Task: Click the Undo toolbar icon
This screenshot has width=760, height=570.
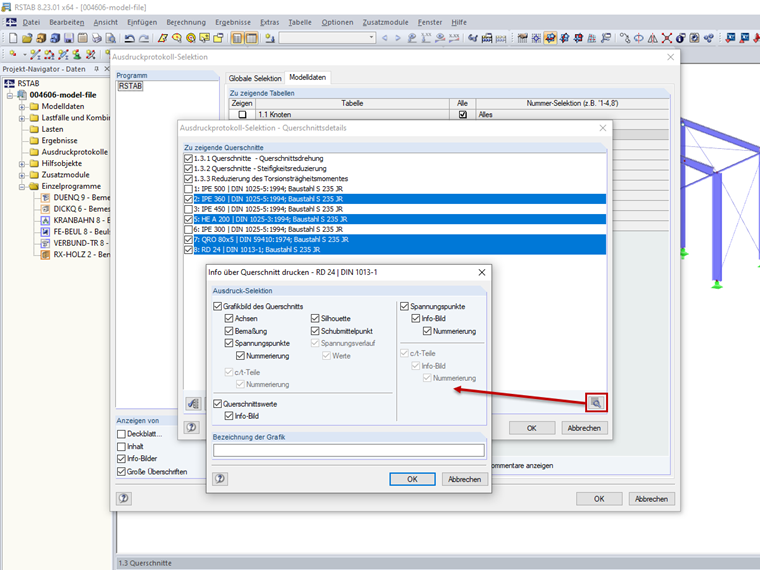Action: tap(129, 38)
